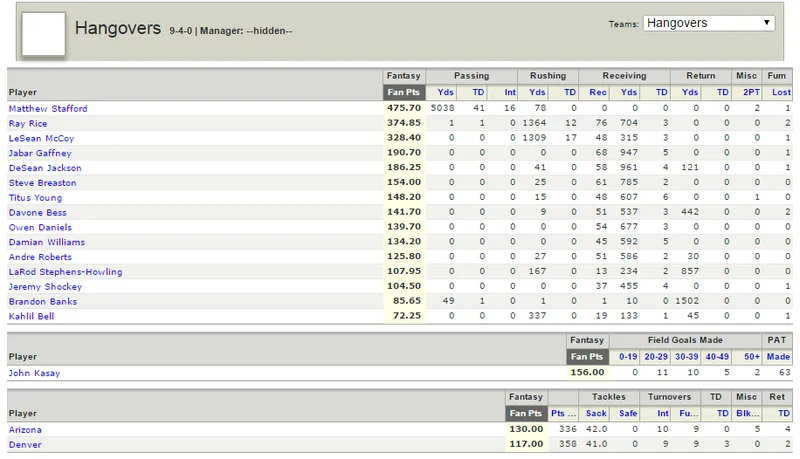
Task: Open Brandon Banks player link
Action: click(x=43, y=301)
